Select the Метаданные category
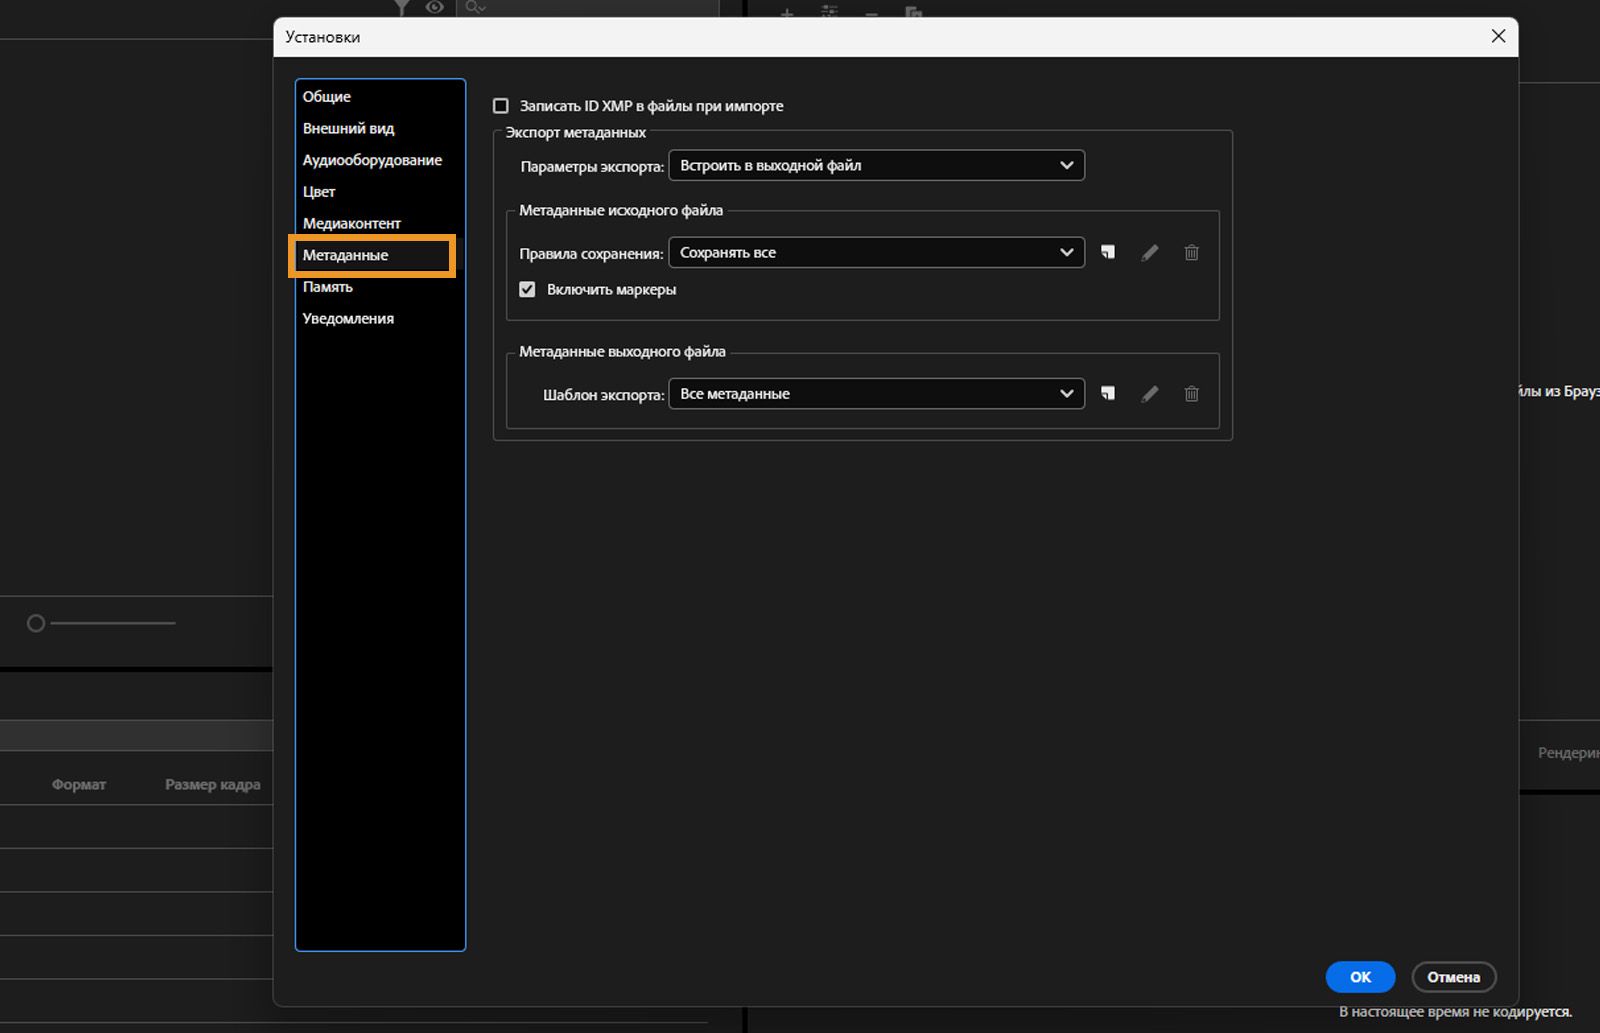The image size is (1600, 1033). 345,255
